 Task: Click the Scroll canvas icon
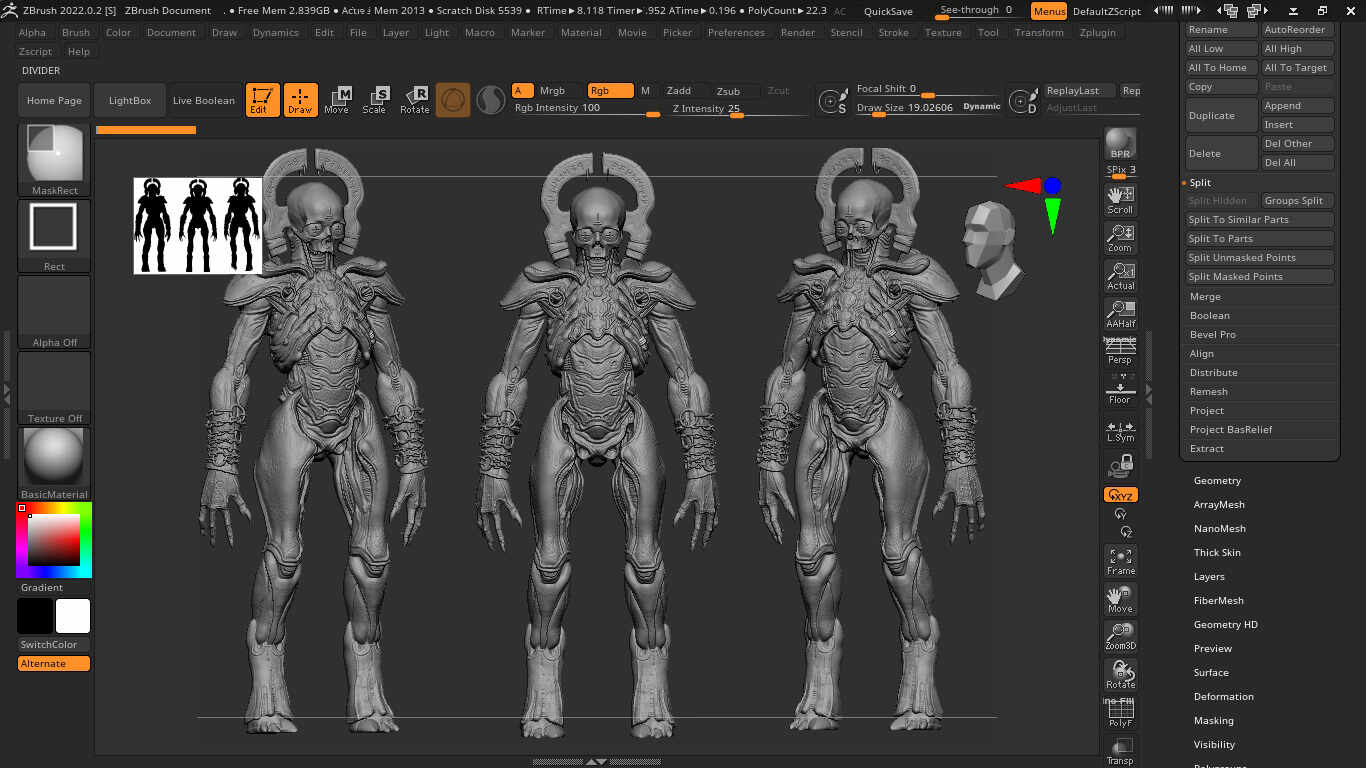tap(1120, 199)
